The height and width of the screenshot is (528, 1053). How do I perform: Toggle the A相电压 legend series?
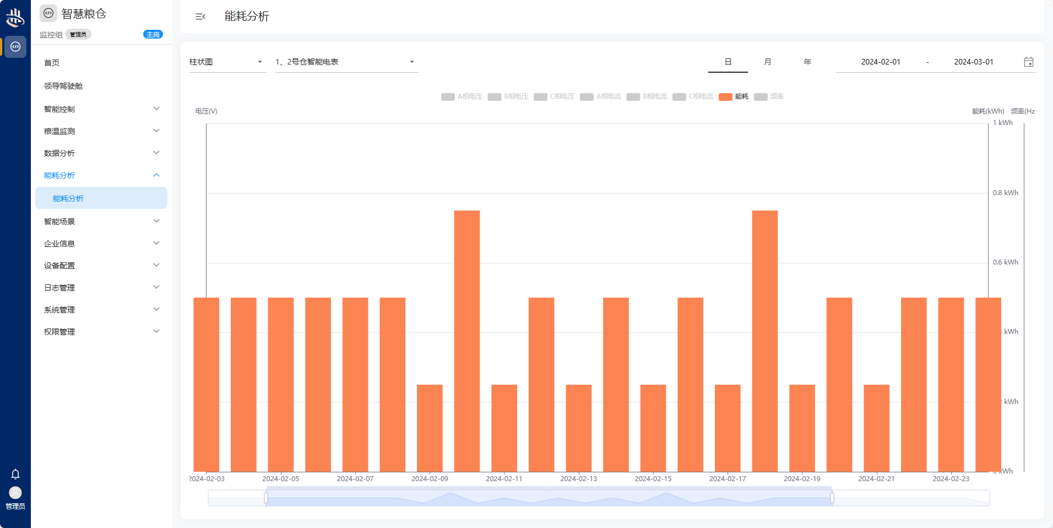[x=462, y=97]
